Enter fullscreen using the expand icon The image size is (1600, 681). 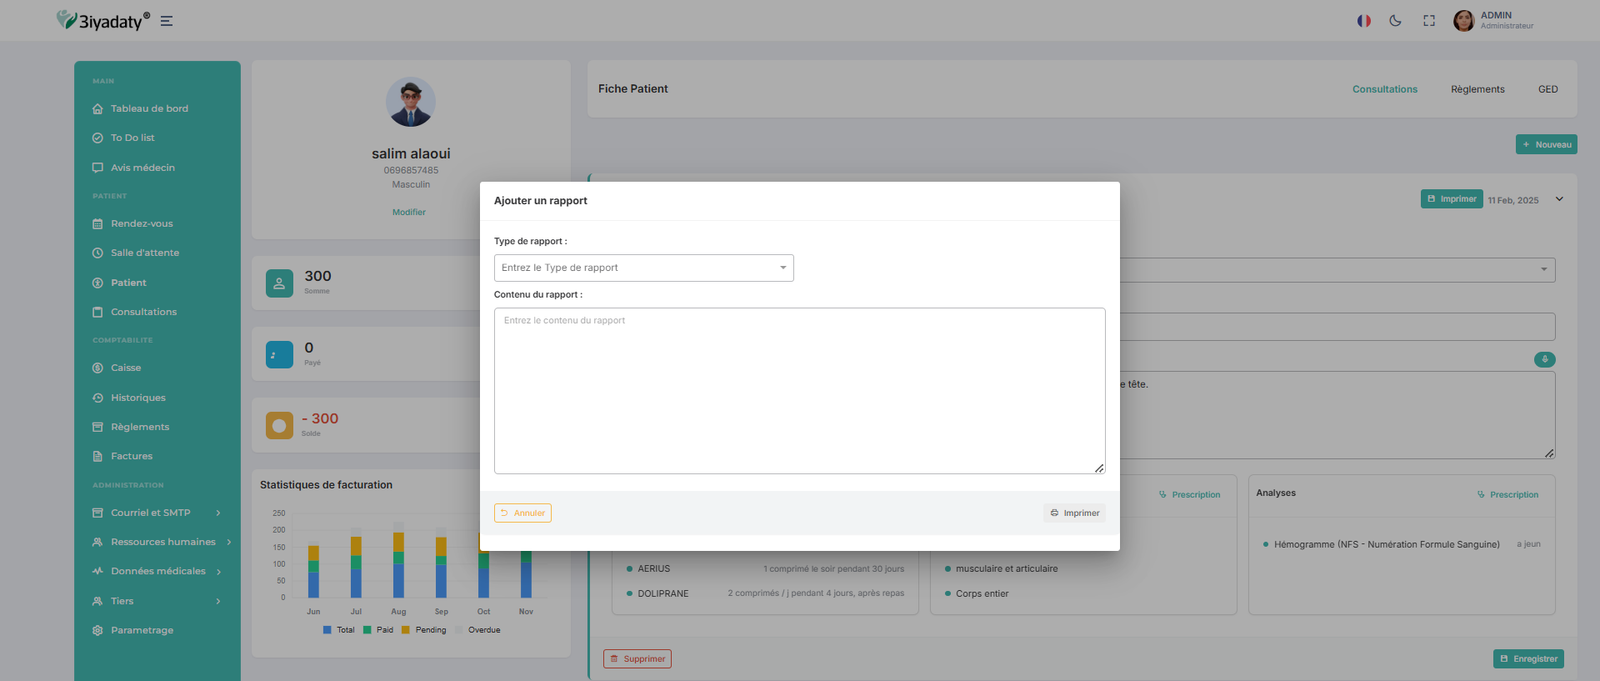[x=1429, y=21]
